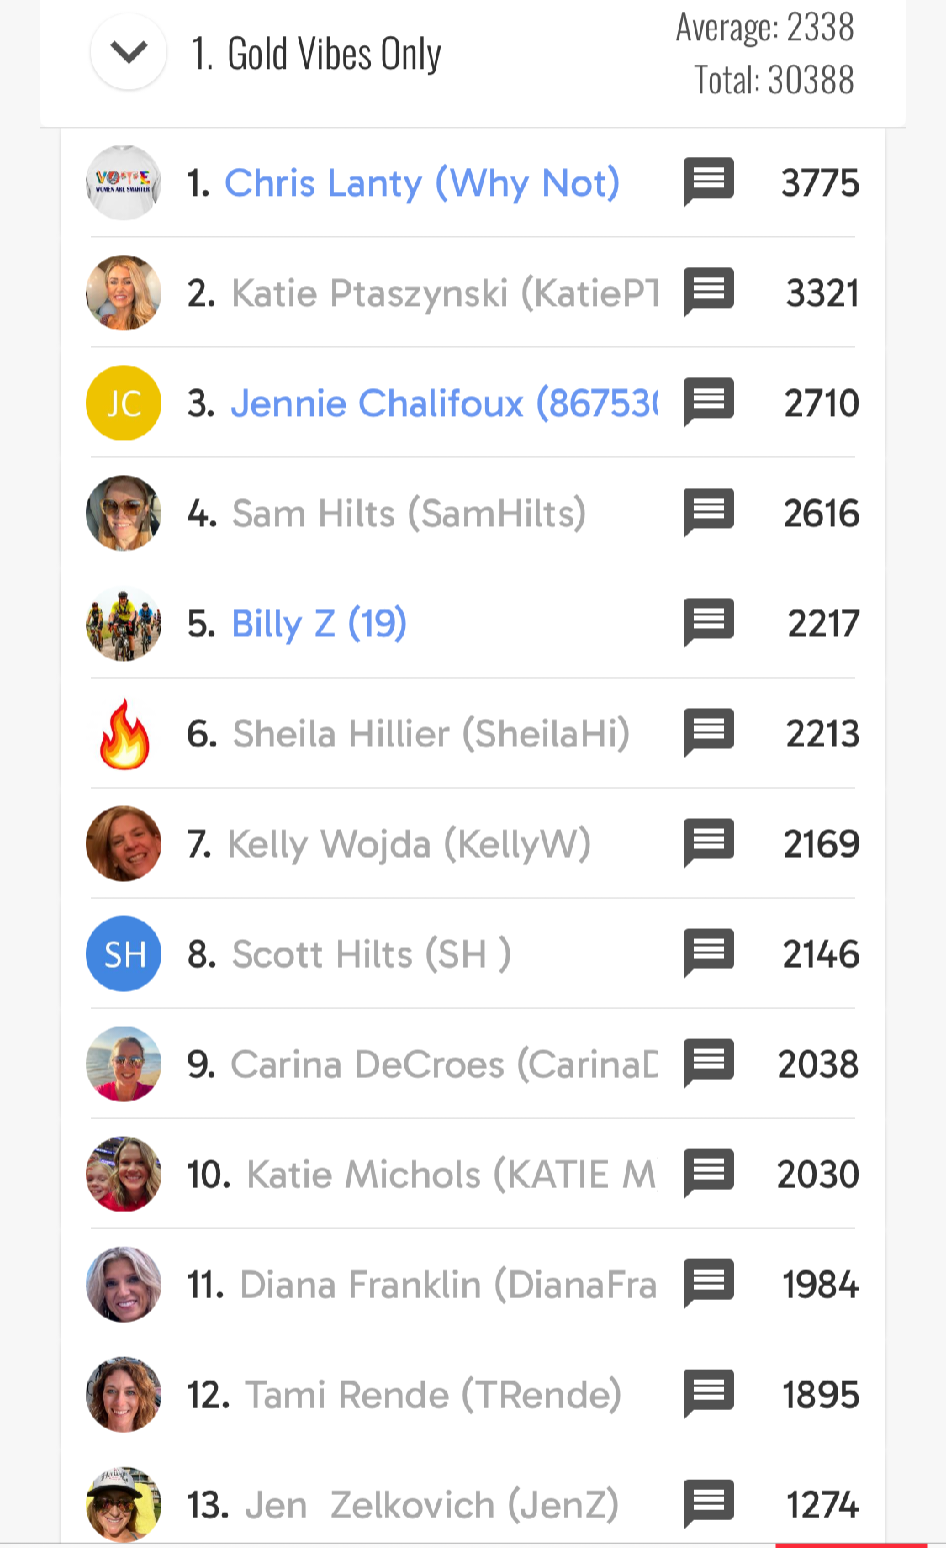Tap comment icon for Diana Franklin
This screenshot has height=1548, width=946.
click(709, 1283)
